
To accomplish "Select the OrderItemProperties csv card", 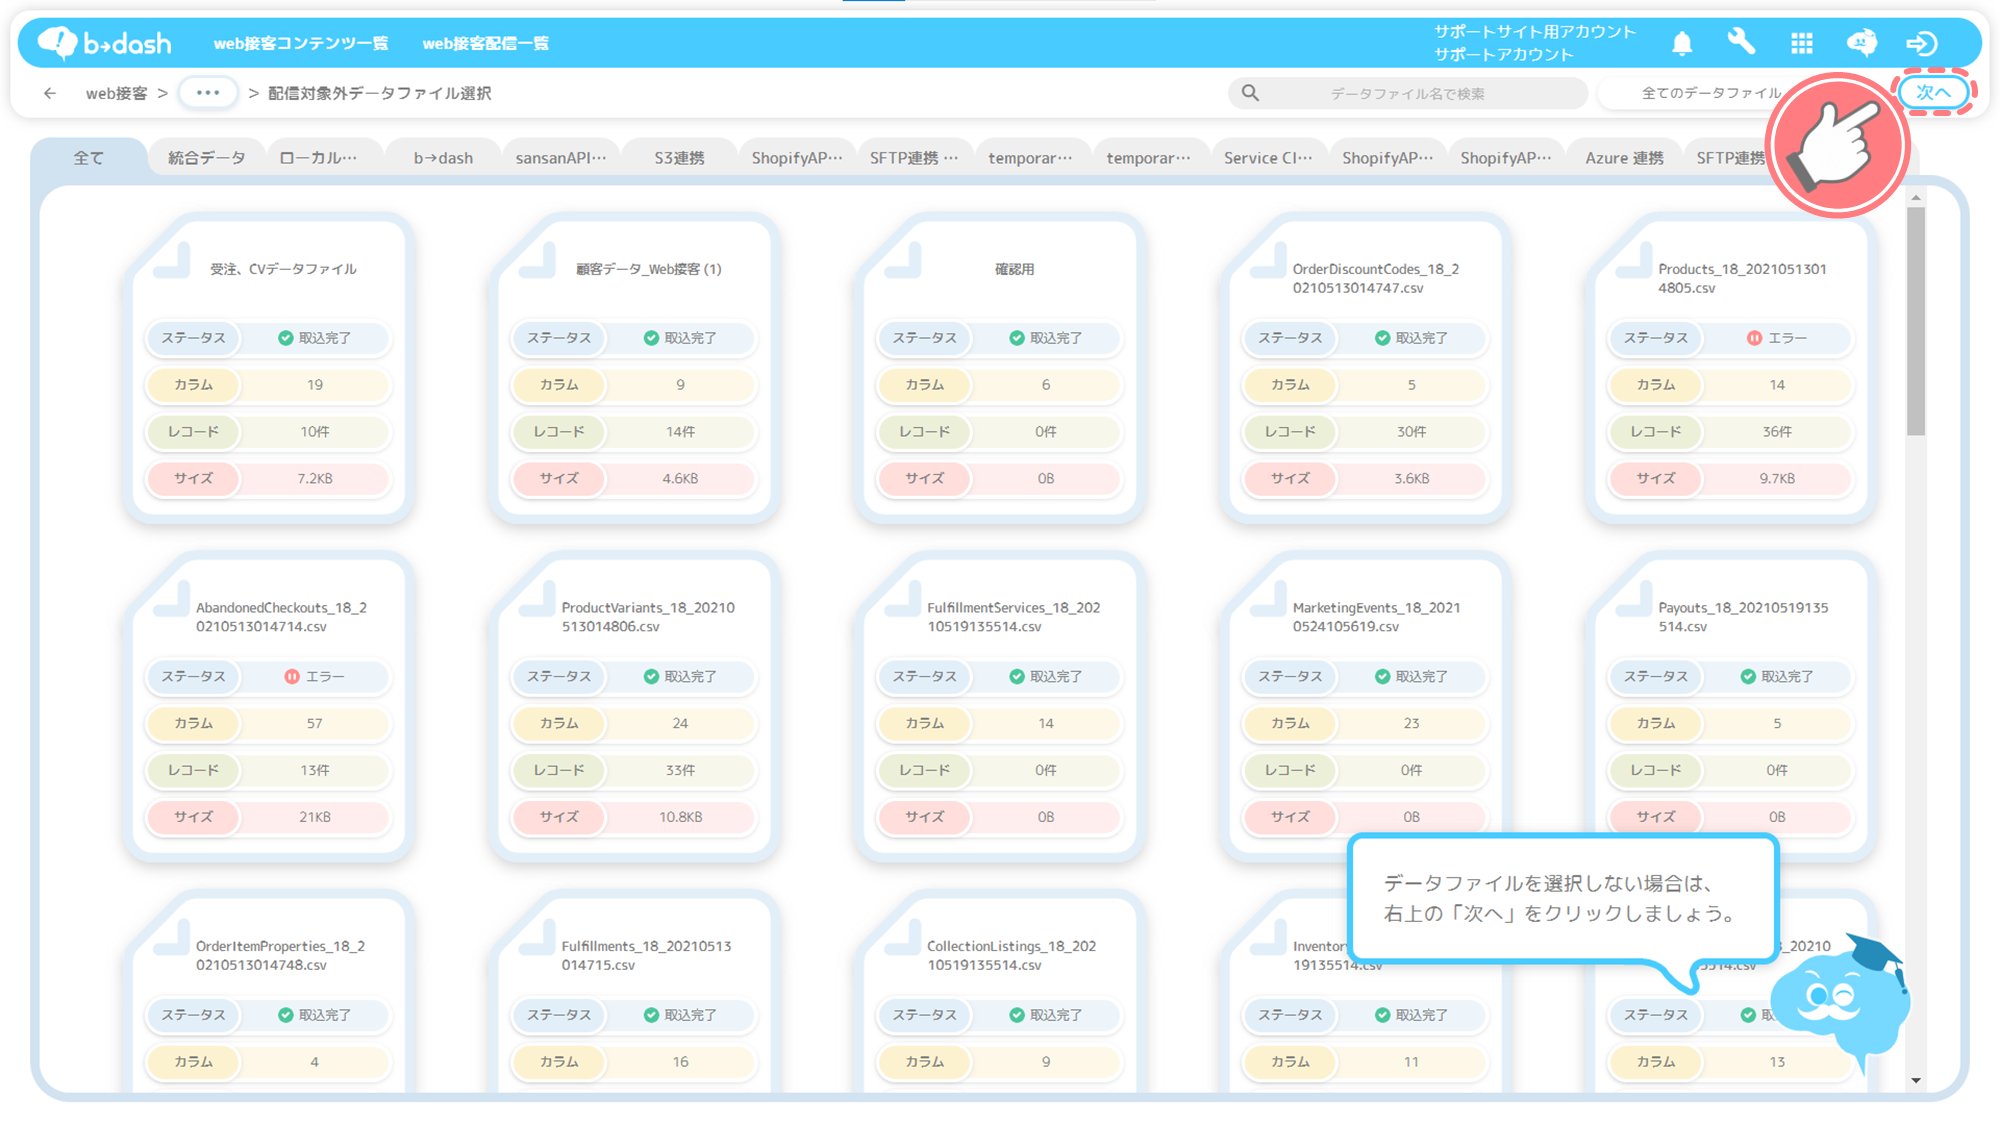I will (268, 992).
